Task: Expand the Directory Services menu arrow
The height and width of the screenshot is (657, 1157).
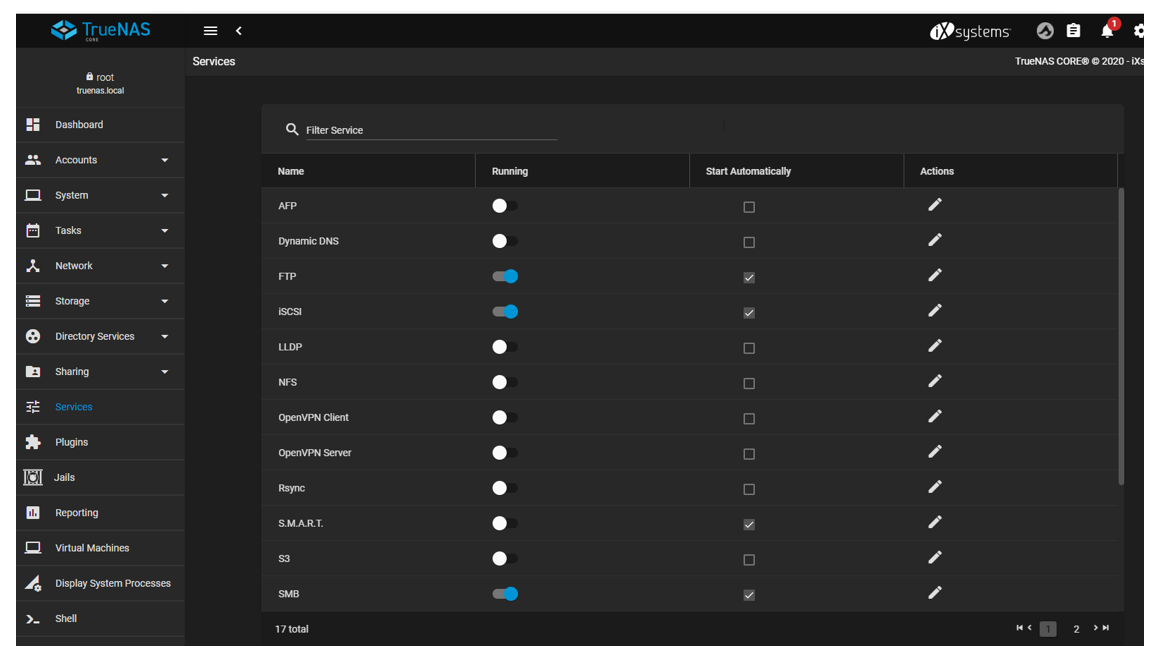Action: (165, 337)
